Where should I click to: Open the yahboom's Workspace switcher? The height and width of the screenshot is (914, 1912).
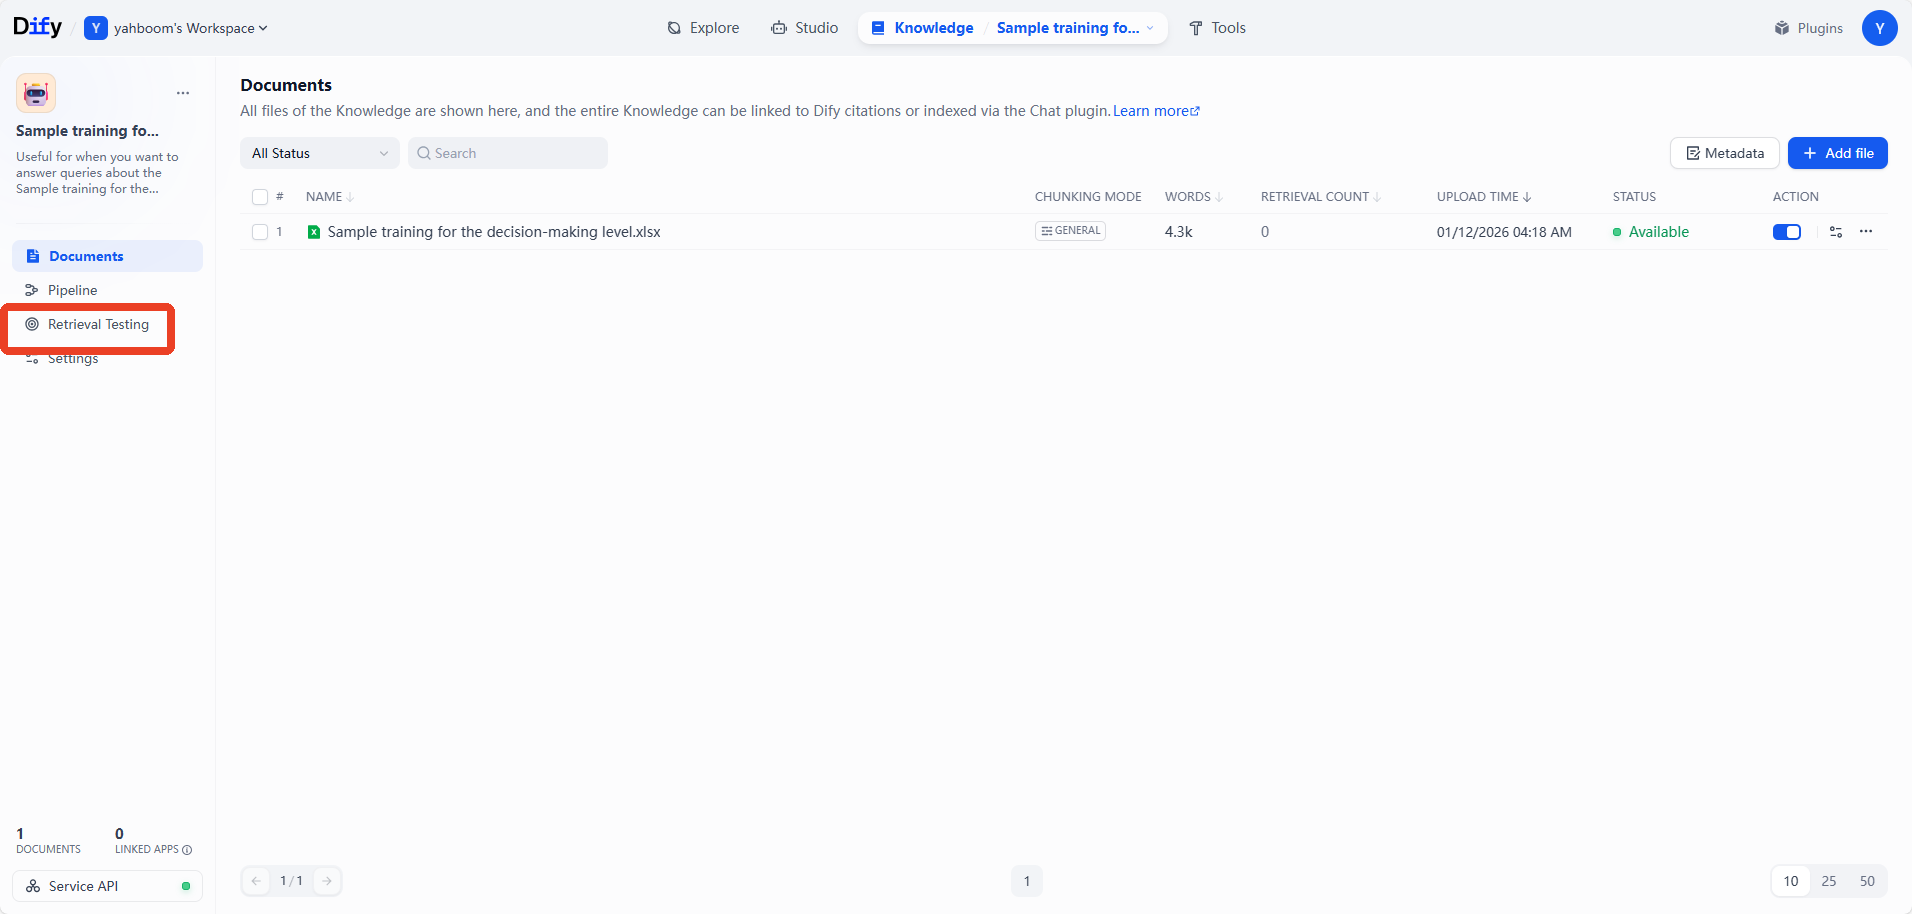click(x=177, y=28)
